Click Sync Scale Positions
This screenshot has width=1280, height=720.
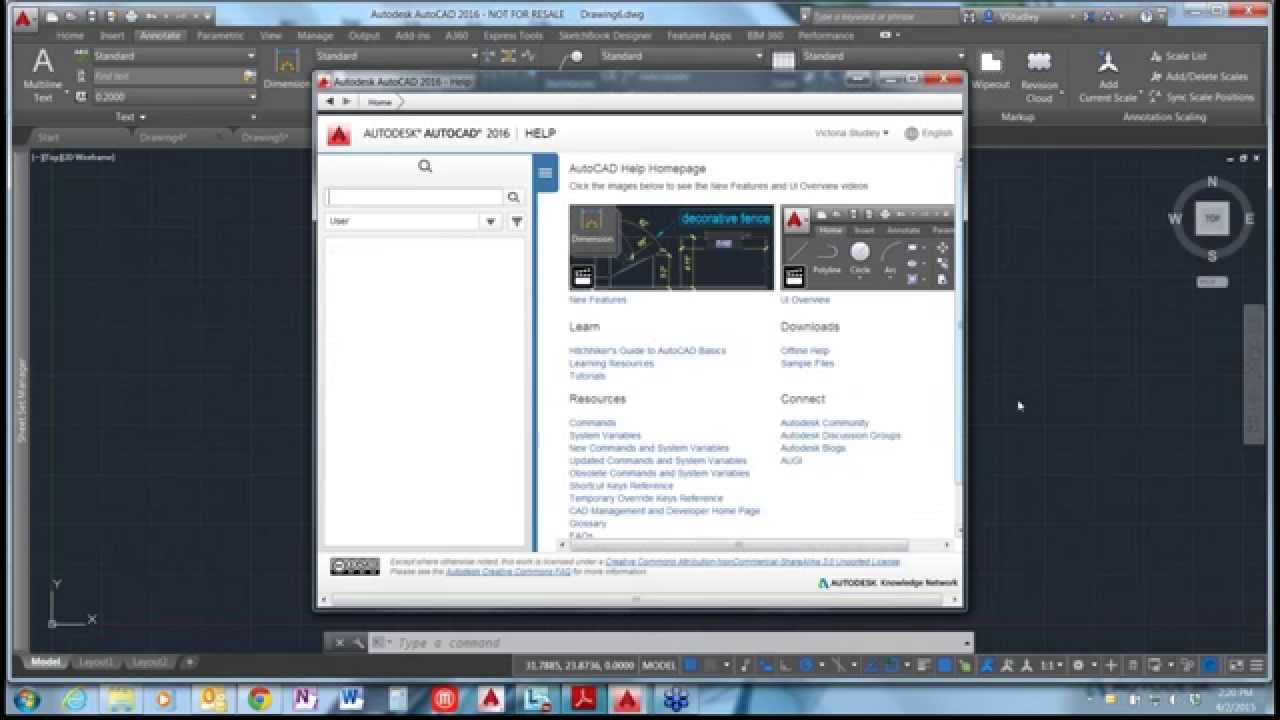tap(1201, 97)
